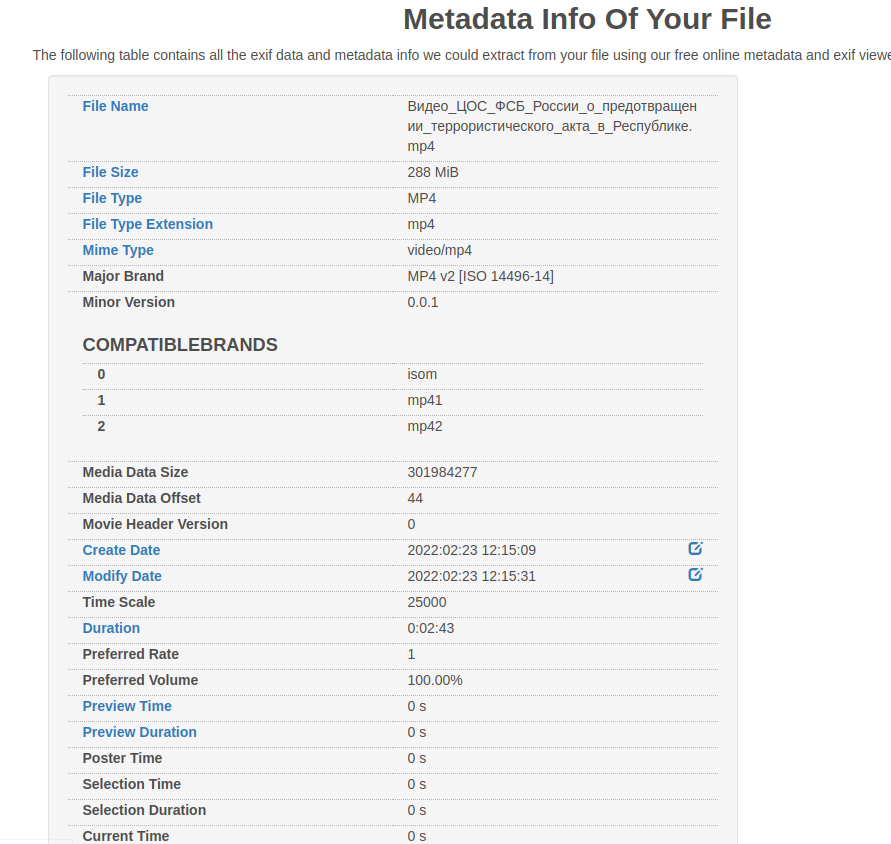Click the edit icon beside Create Date

click(x=696, y=548)
